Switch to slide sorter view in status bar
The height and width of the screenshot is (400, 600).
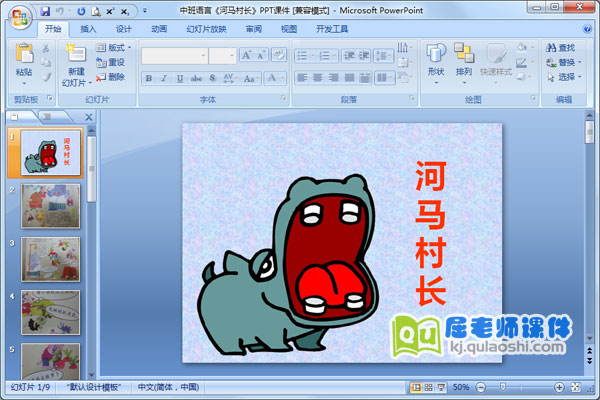coord(429,387)
